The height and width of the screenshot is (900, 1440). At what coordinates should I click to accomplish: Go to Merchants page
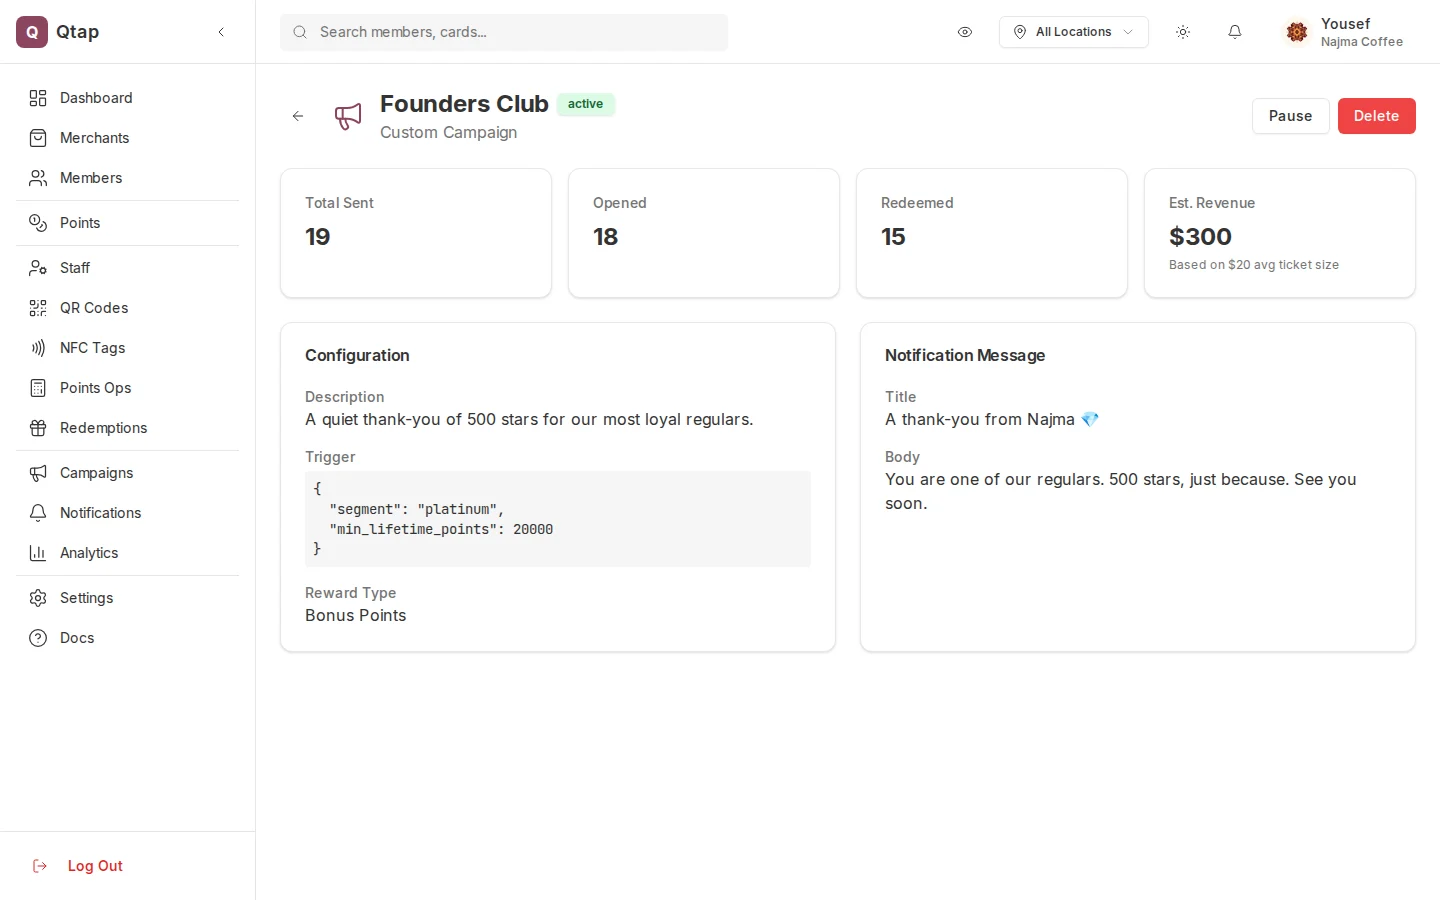point(128,138)
